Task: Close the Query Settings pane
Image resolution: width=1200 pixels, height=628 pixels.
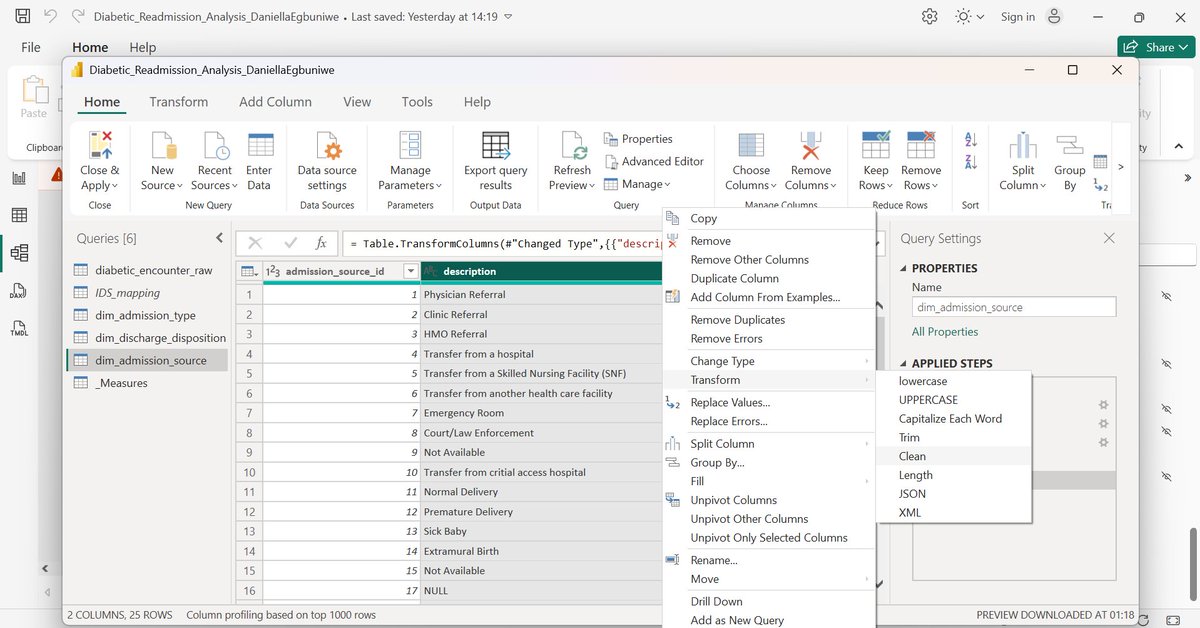Action: tap(1108, 238)
